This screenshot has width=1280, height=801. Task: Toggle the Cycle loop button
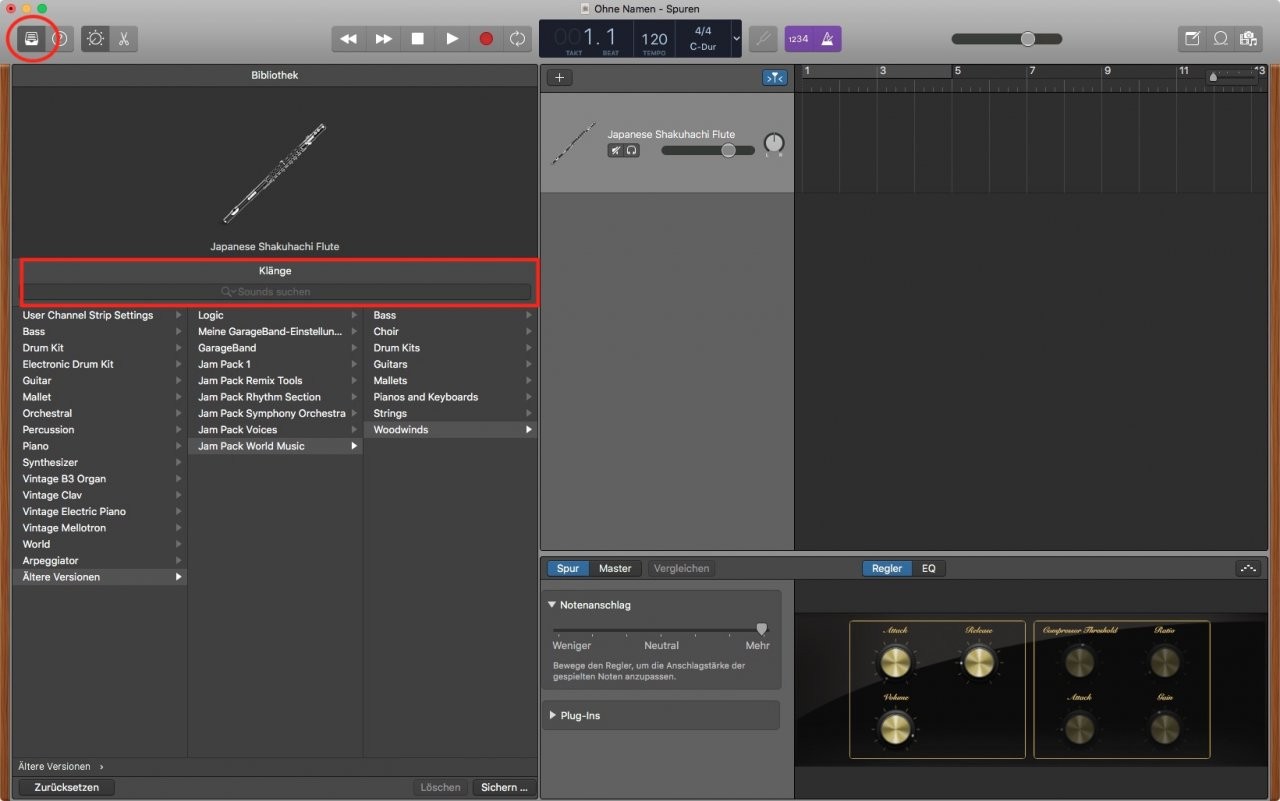click(x=517, y=39)
